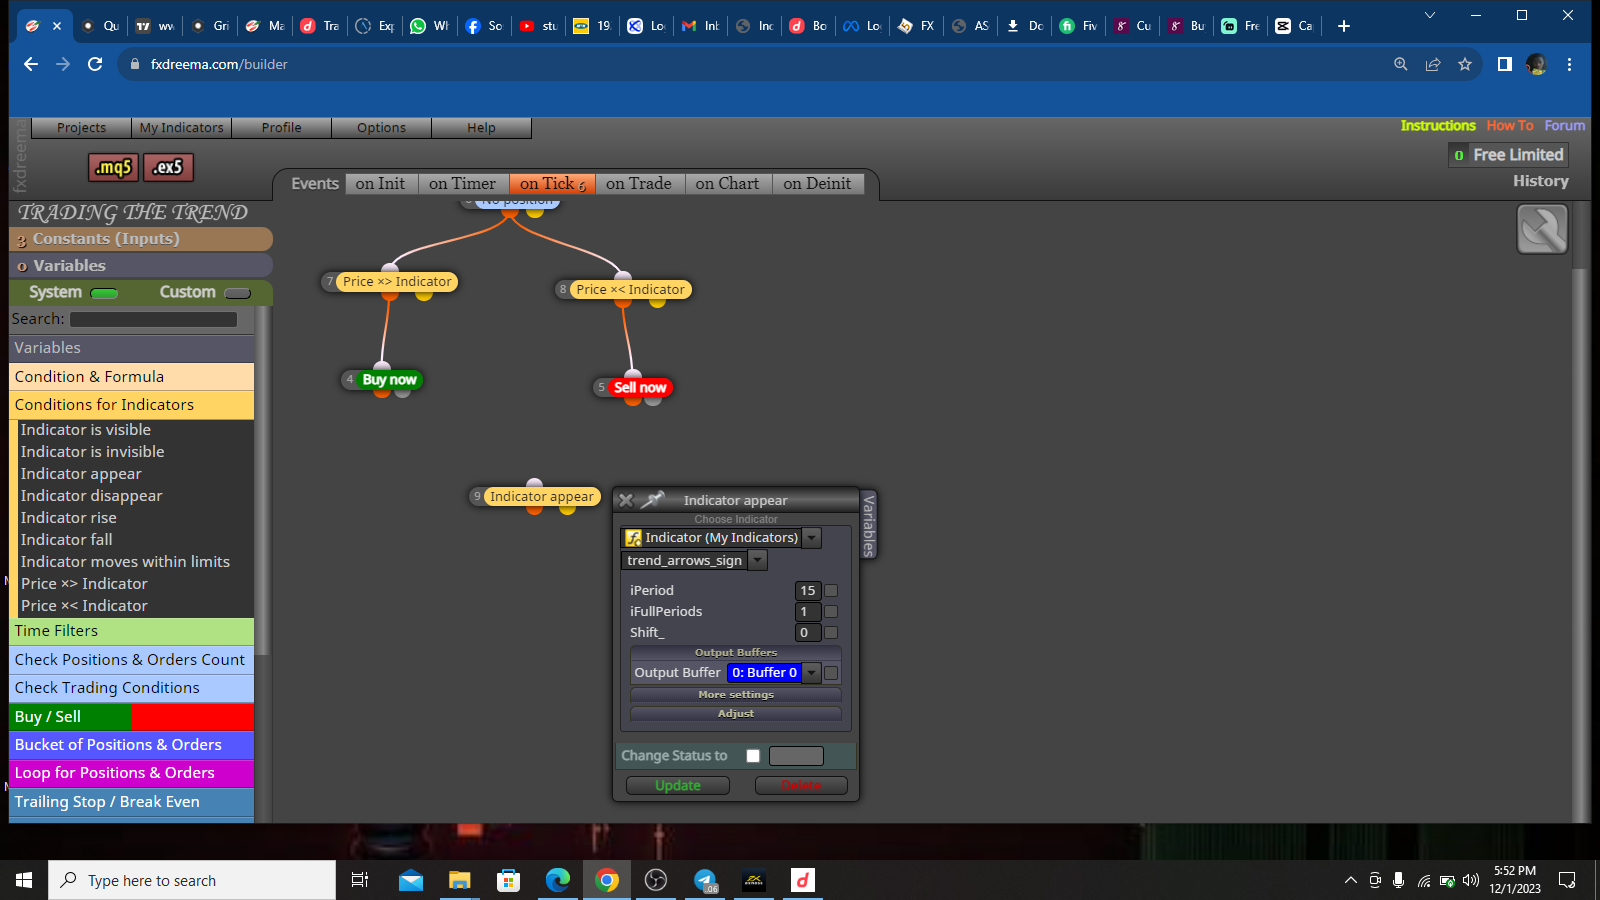Open File Explorer from the taskbar
1600x900 pixels.
459,880
